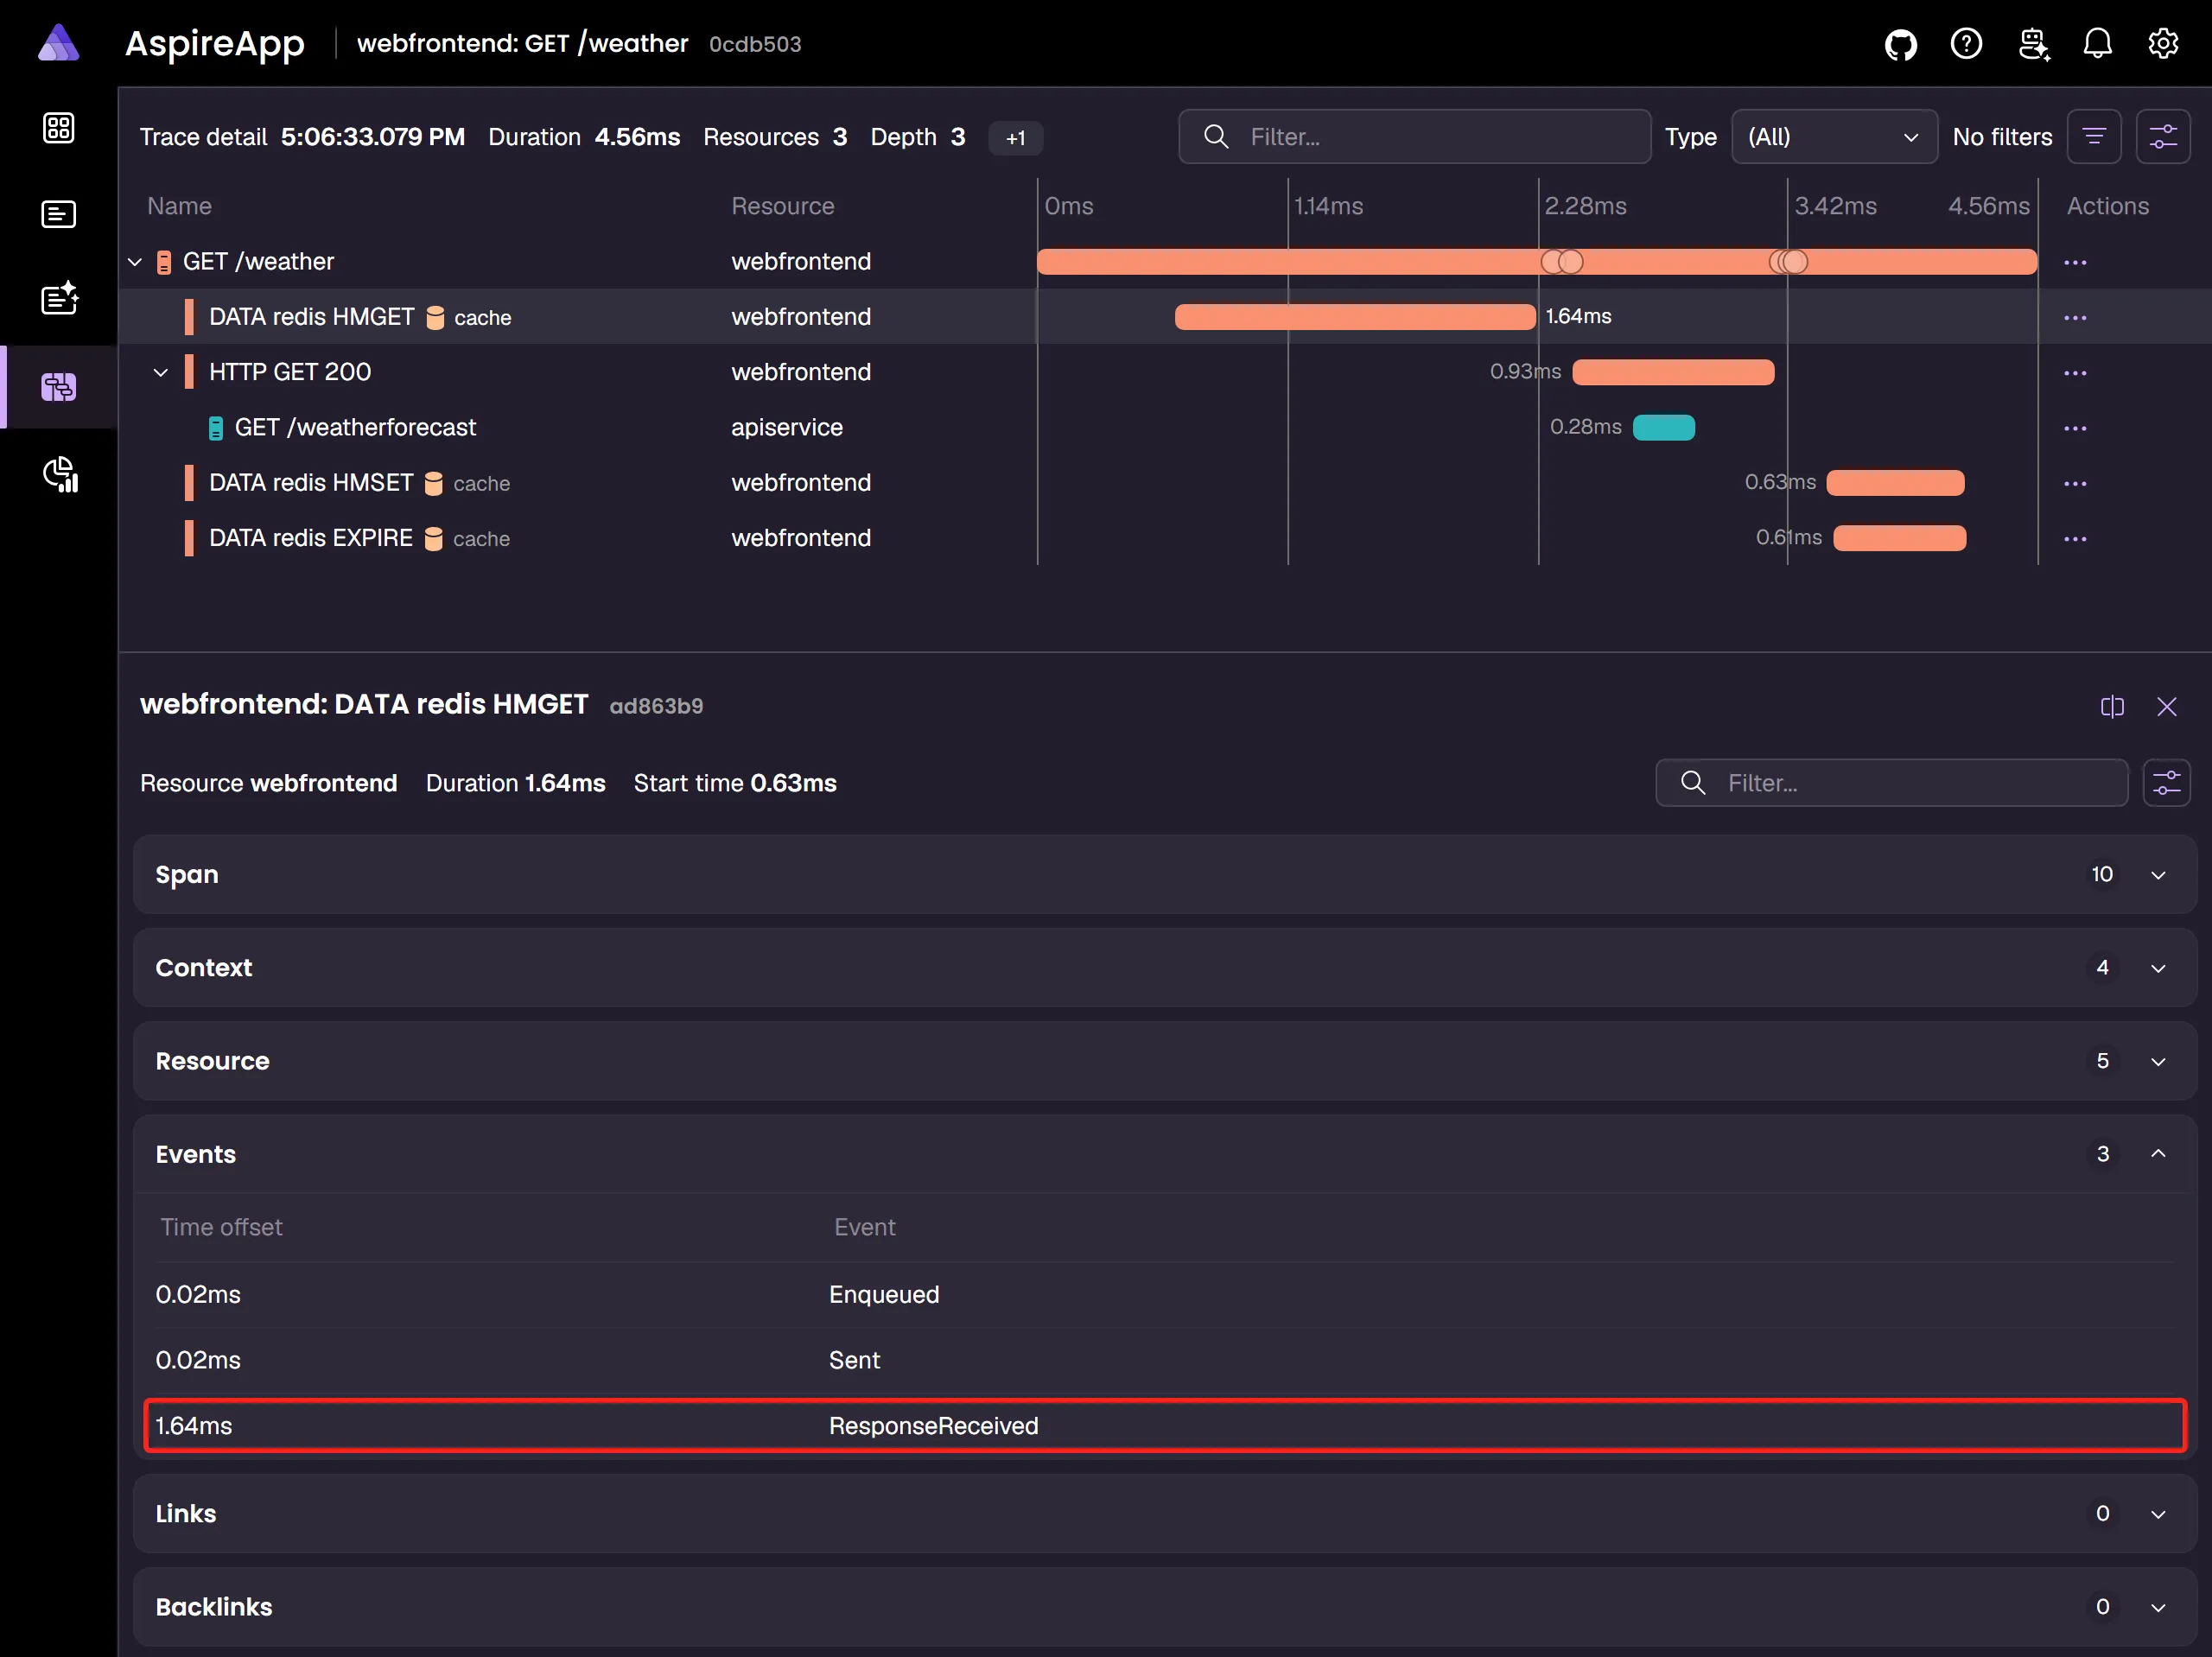Select the DATA redis HMSET row name
The width and height of the screenshot is (2212, 1657).
pyautogui.click(x=311, y=483)
